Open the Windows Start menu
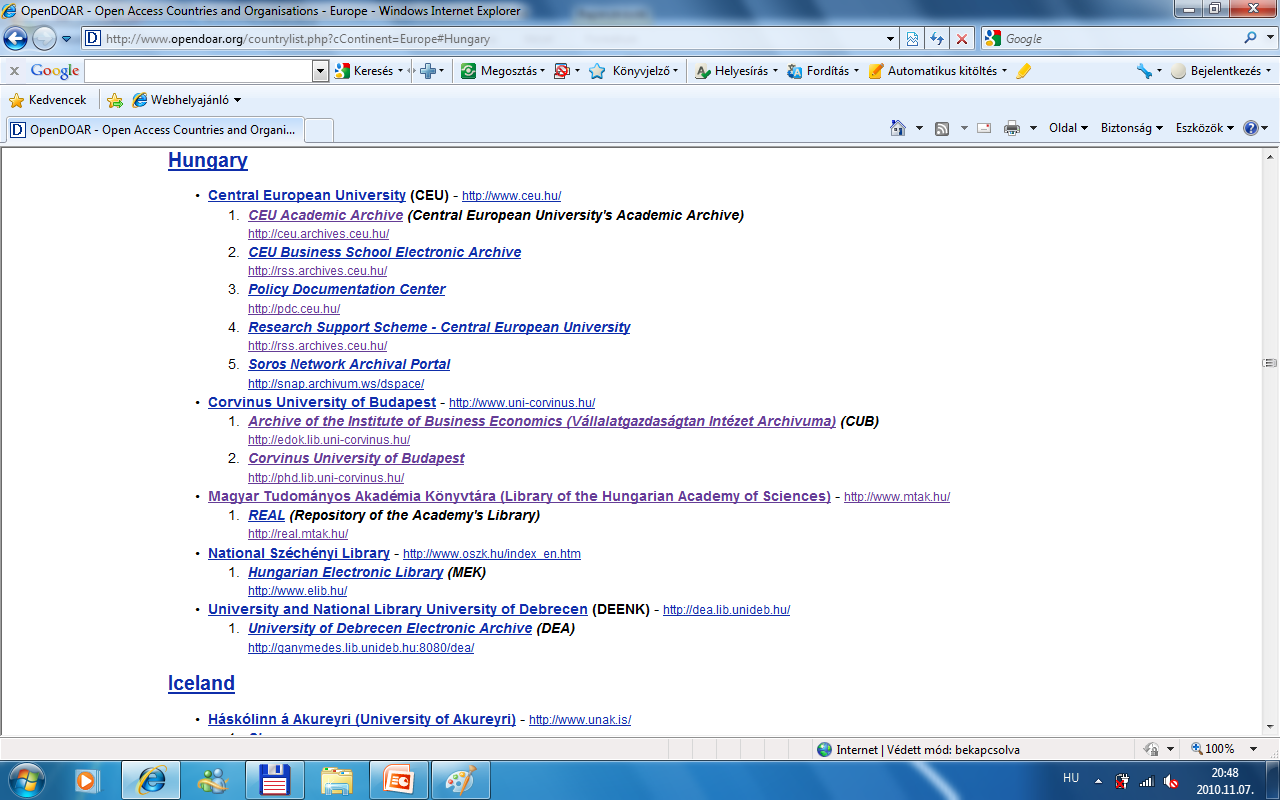This screenshot has width=1280, height=800. [27, 780]
